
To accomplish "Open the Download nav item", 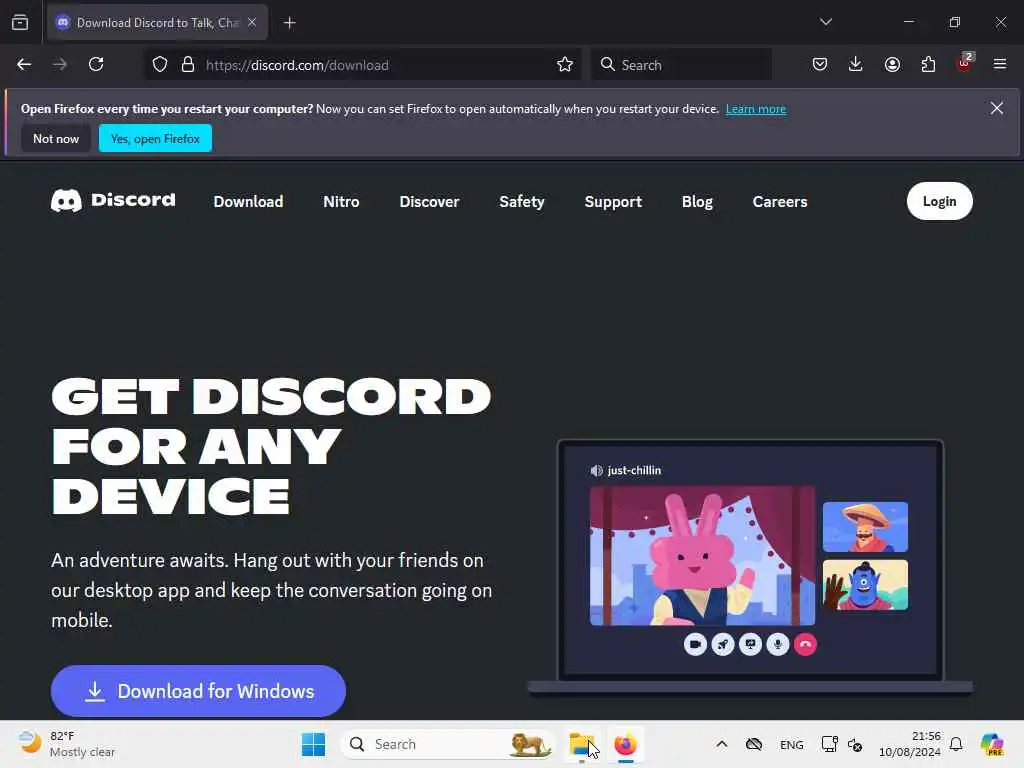I will (x=248, y=202).
